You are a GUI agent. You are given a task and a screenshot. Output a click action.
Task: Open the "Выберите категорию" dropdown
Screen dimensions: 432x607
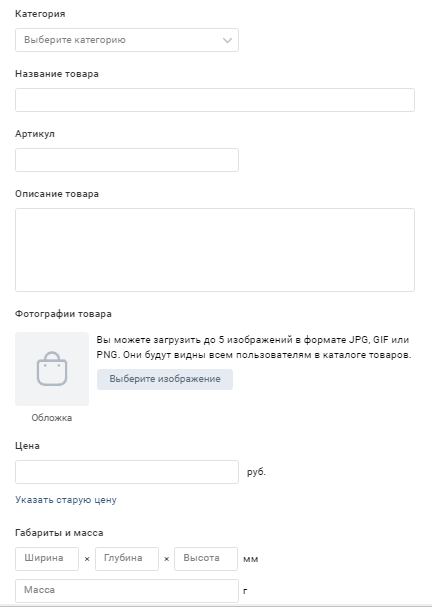127,40
